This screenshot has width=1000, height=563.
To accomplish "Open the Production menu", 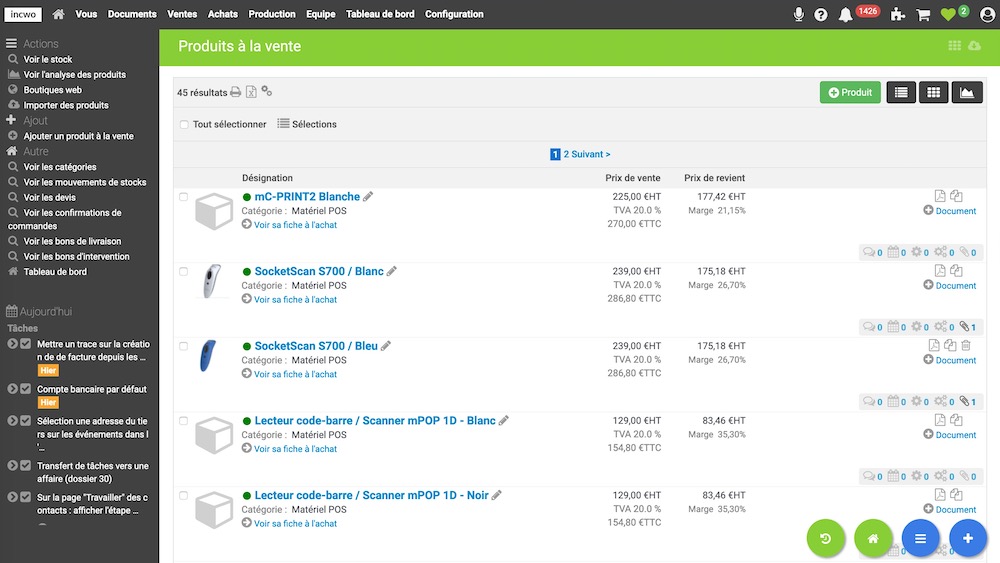I will tap(272, 14).
